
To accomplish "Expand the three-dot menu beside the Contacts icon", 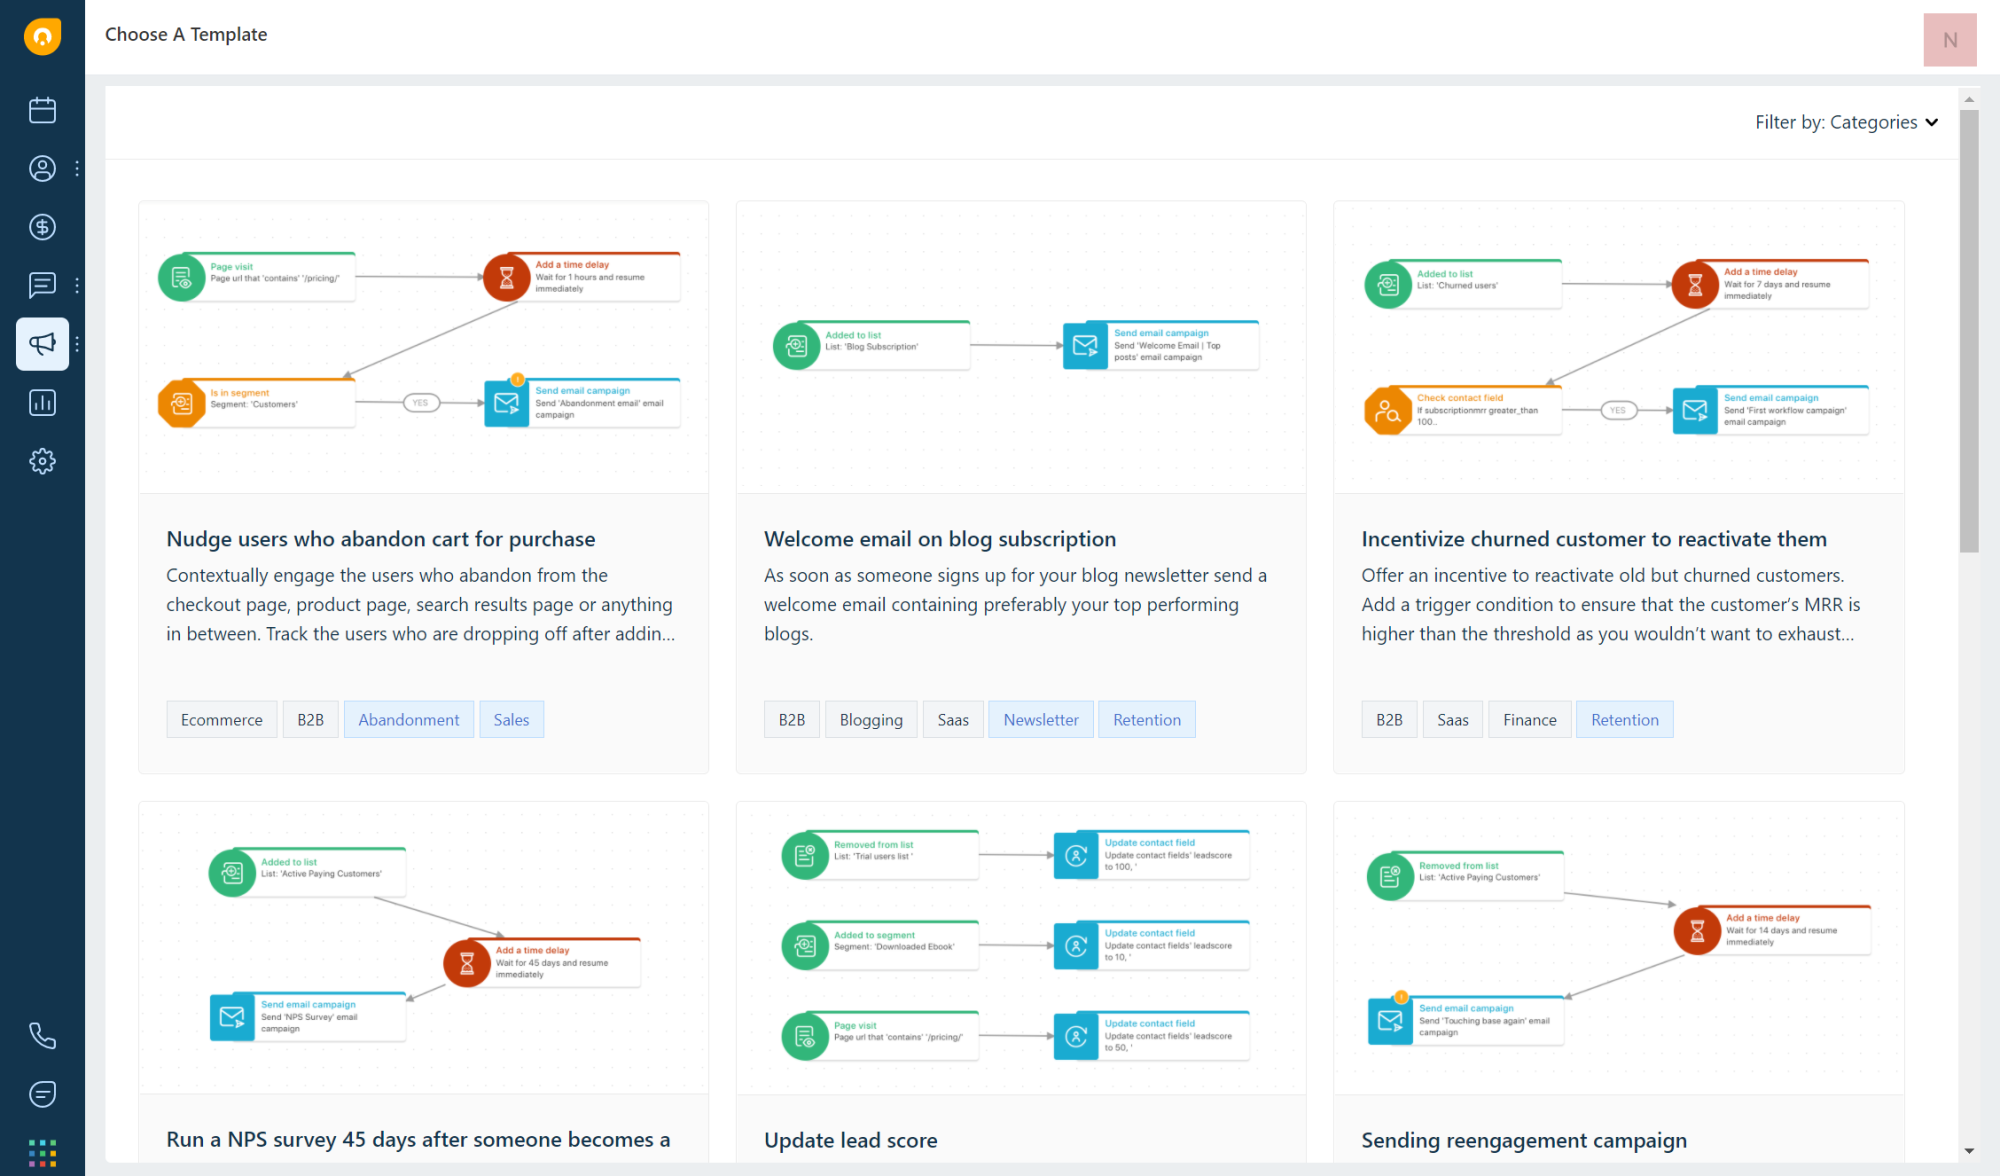I will [78, 168].
